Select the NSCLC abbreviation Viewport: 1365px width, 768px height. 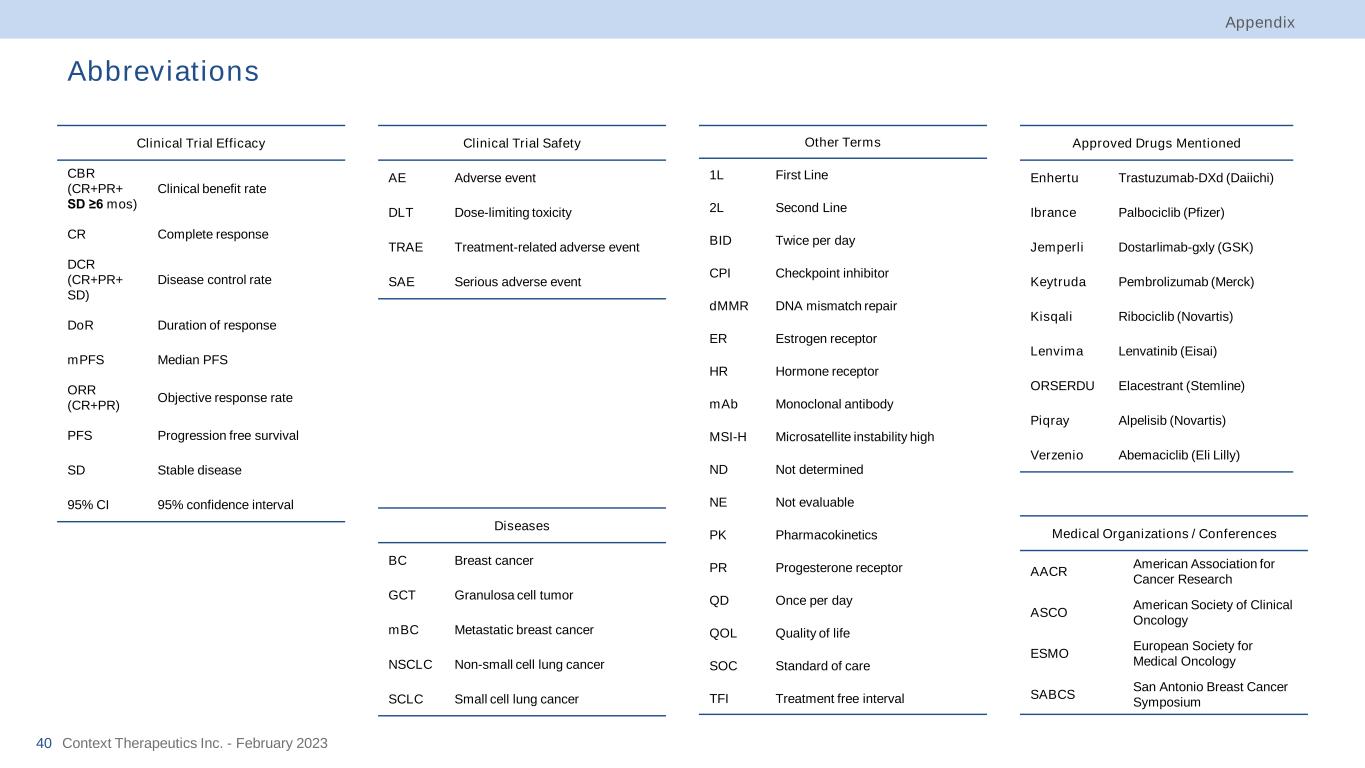point(410,664)
